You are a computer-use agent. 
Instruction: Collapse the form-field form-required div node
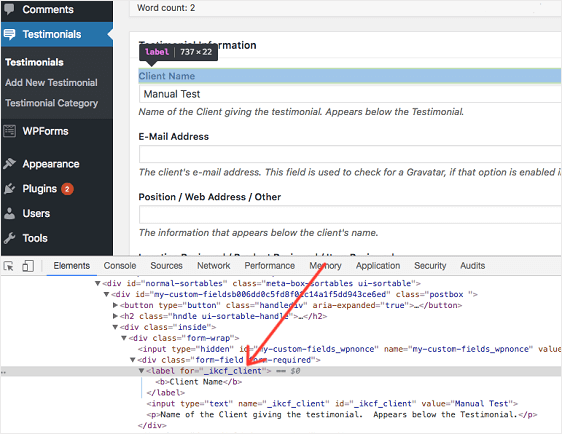click(x=133, y=360)
